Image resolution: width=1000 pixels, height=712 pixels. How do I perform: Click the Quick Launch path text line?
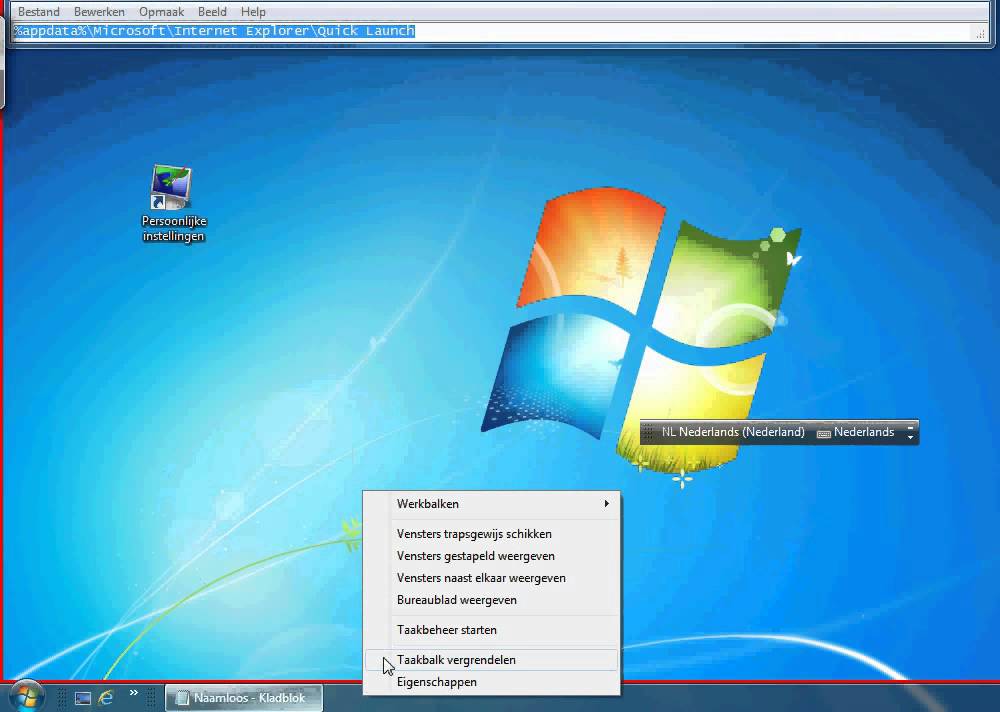pyautogui.click(x=215, y=31)
